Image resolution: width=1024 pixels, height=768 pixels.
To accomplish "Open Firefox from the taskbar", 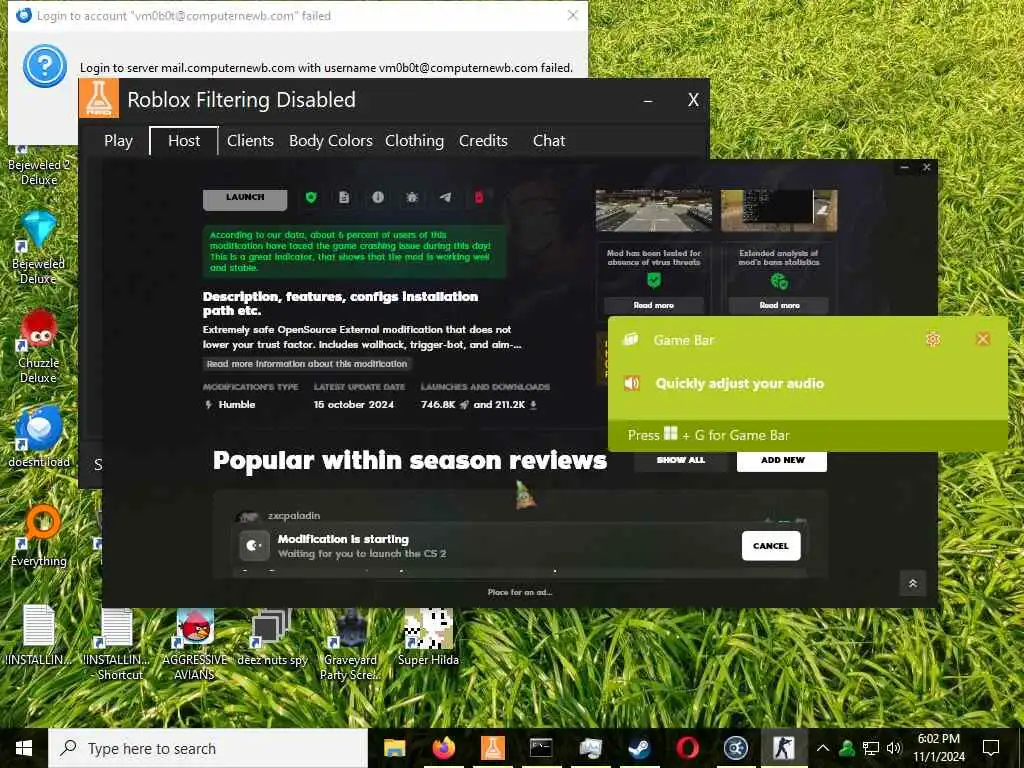I will pos(443,748).
